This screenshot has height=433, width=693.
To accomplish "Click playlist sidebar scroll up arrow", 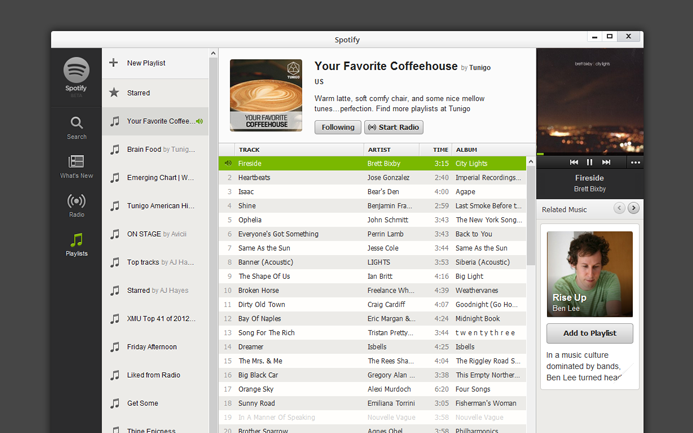I will (213, 53).
